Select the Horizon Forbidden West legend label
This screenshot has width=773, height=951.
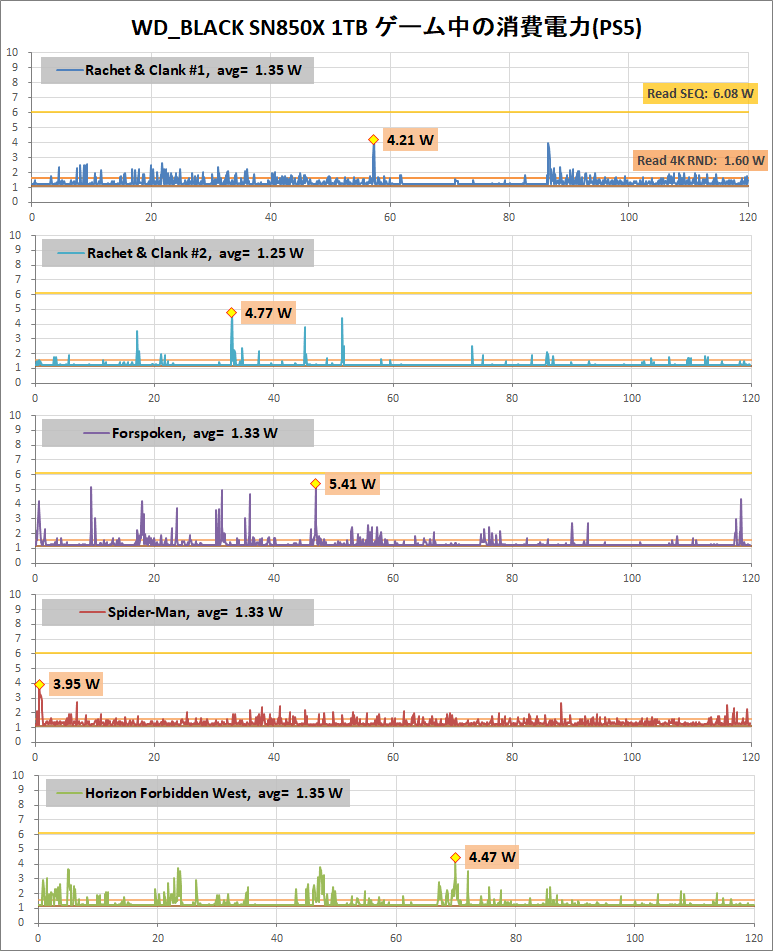click(x=213, y=793)
